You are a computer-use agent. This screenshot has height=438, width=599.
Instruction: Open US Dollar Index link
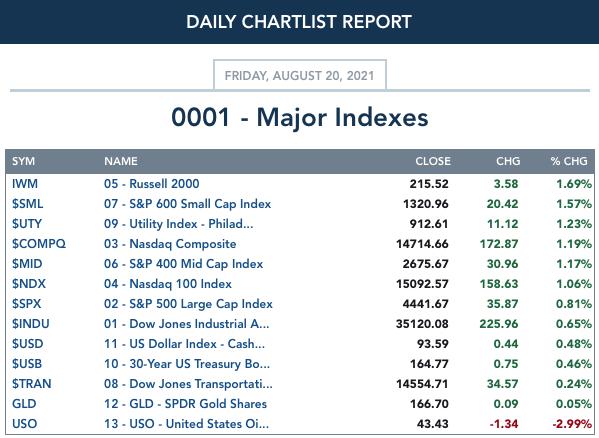coord(184,344)
